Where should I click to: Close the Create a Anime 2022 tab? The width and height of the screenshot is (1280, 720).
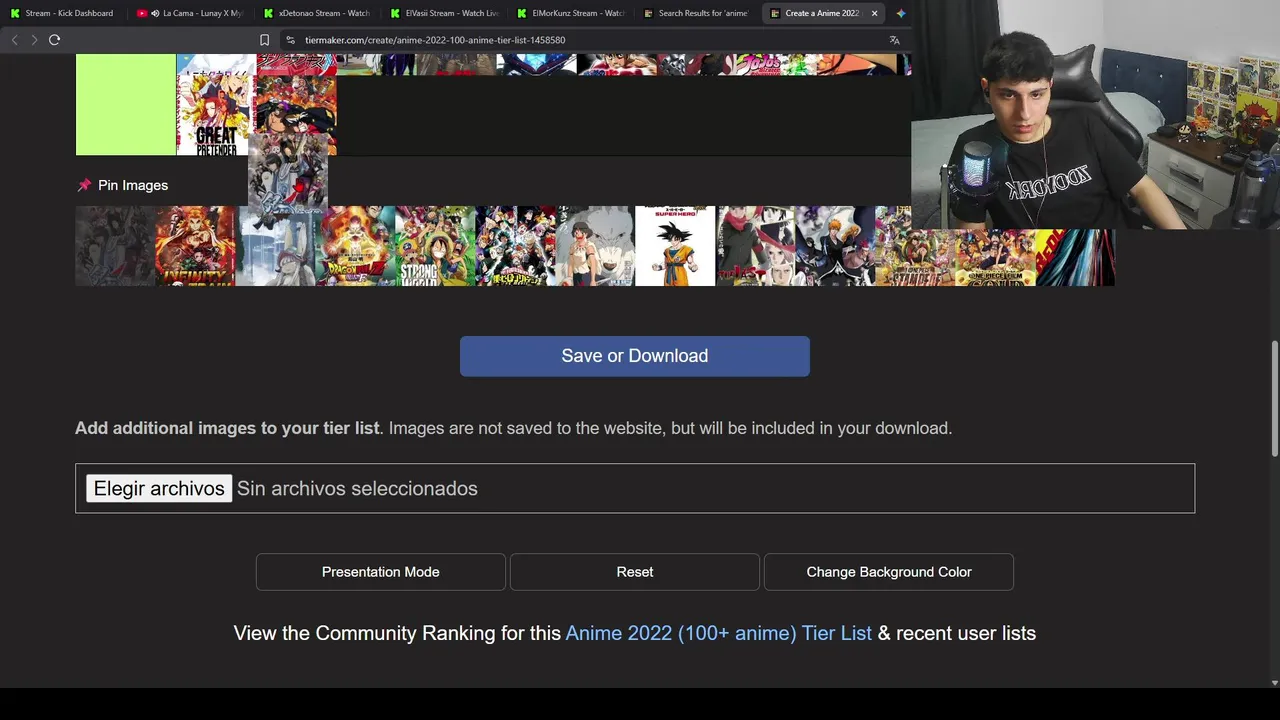[x=874, y=13]
